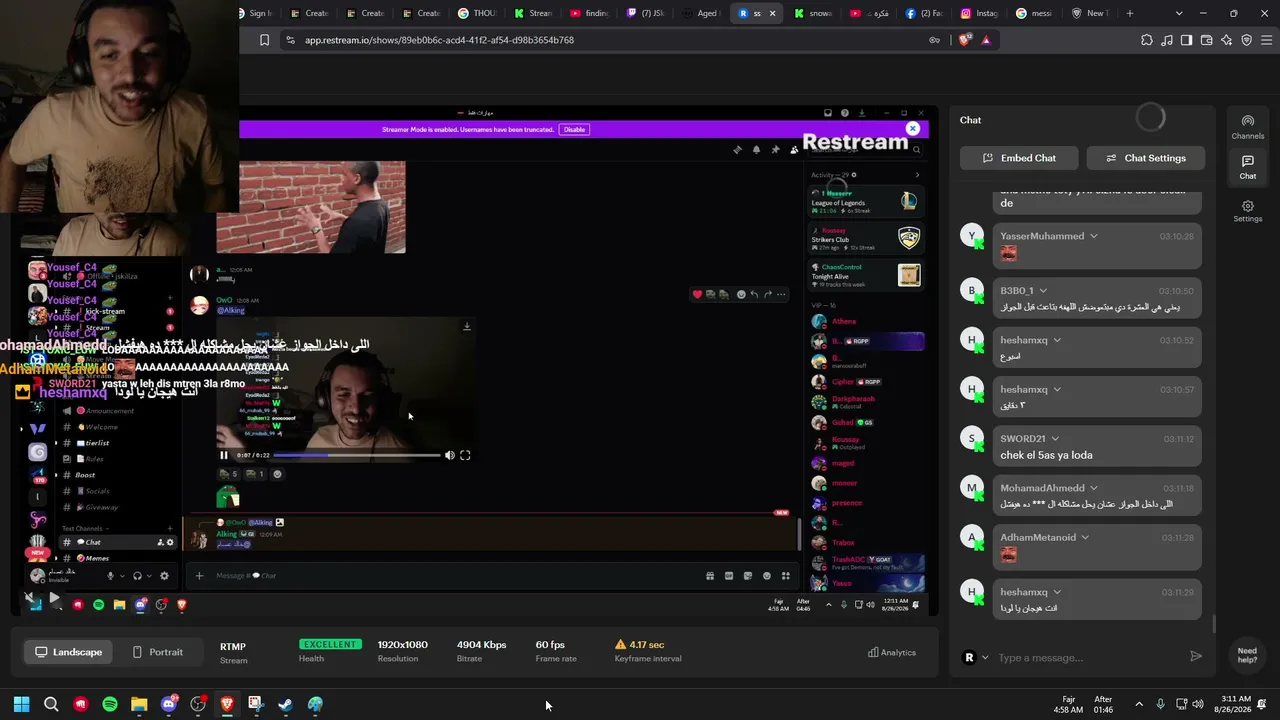Open the Brave Wallet icon in the toolbar
Image resolution: width=1280 pixels, height=720 pixels.
point(1206,40)
